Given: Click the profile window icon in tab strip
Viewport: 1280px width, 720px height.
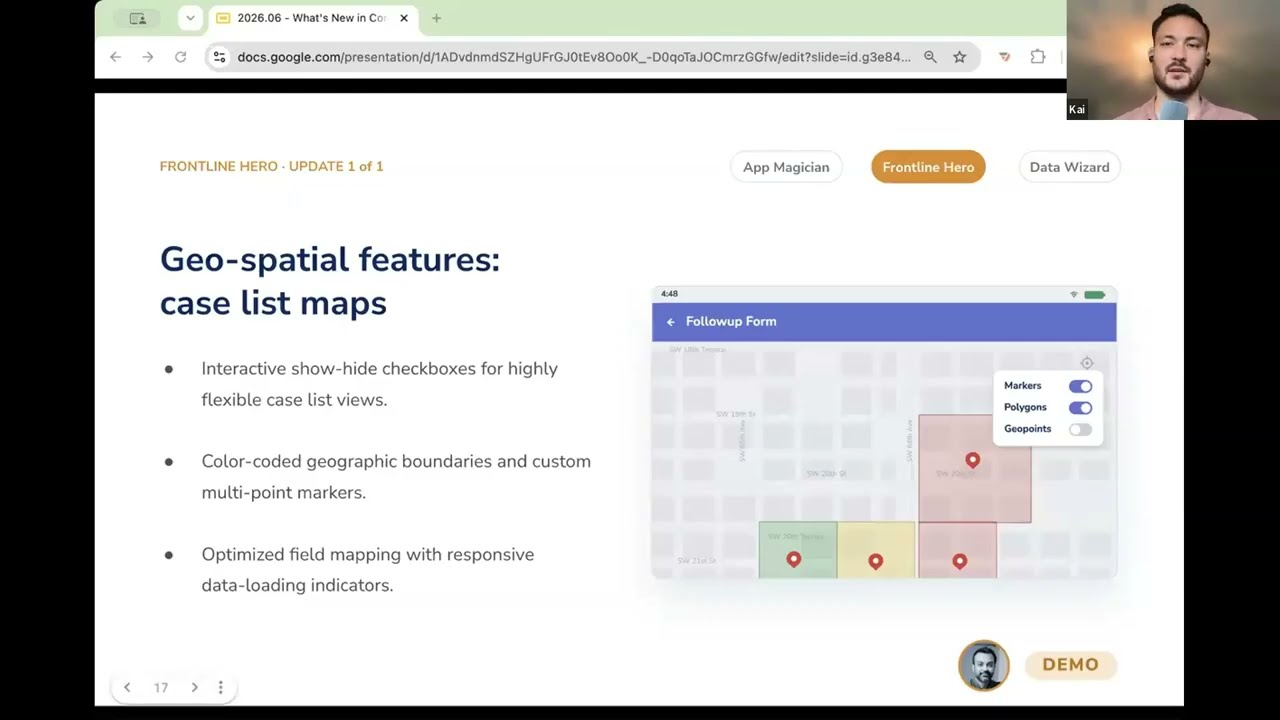Looking at the screenshot, I should (x=138, y=18).
